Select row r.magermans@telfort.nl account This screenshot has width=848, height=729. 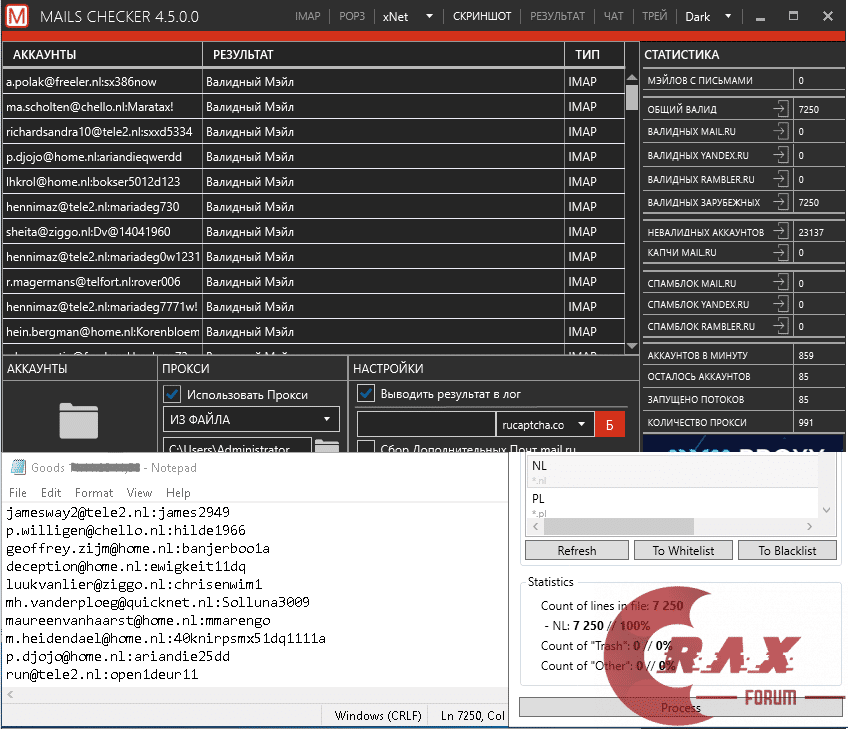point(313,282)
